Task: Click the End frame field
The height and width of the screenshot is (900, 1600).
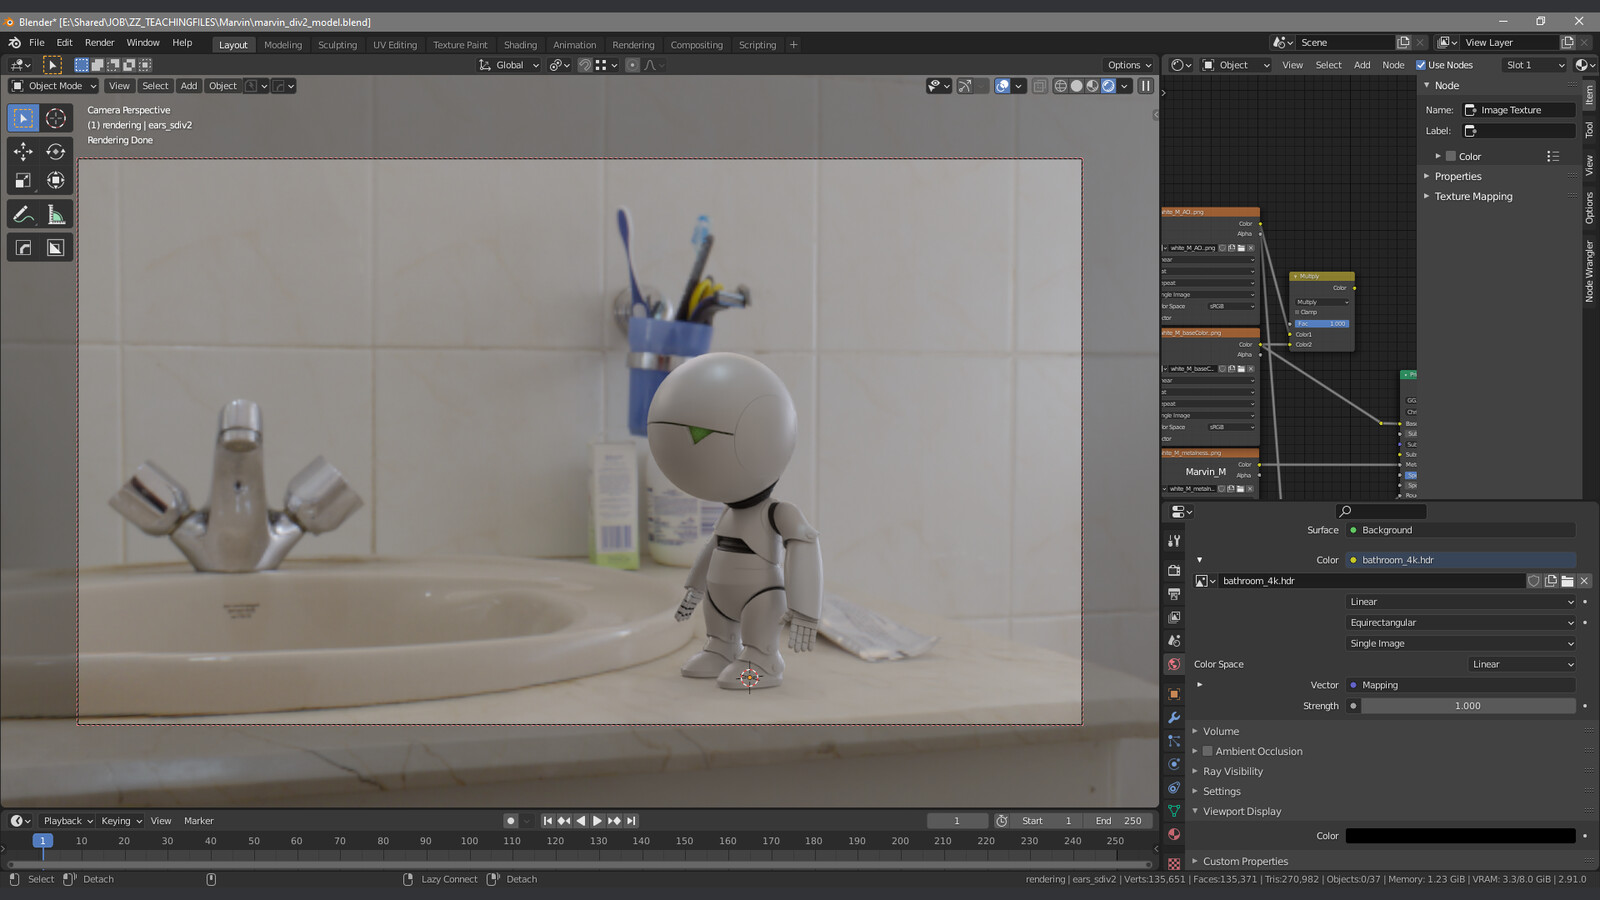Action: 1118,821
